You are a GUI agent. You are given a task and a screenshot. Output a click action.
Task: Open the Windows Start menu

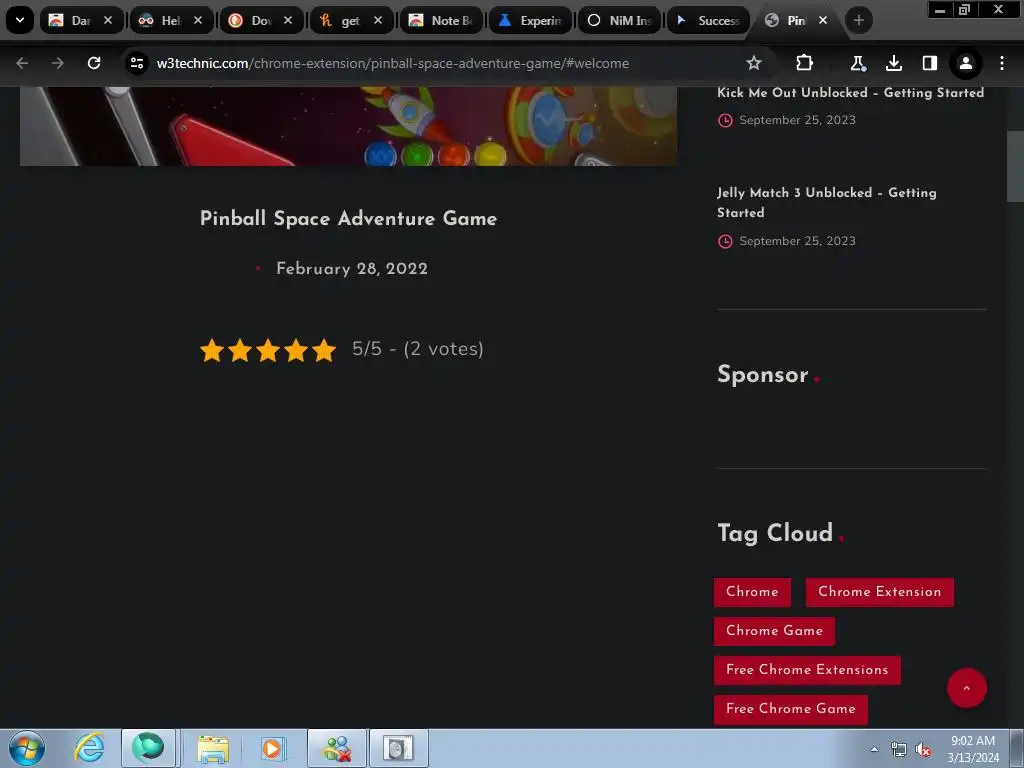pyautogui.click(x=27, y=748)
